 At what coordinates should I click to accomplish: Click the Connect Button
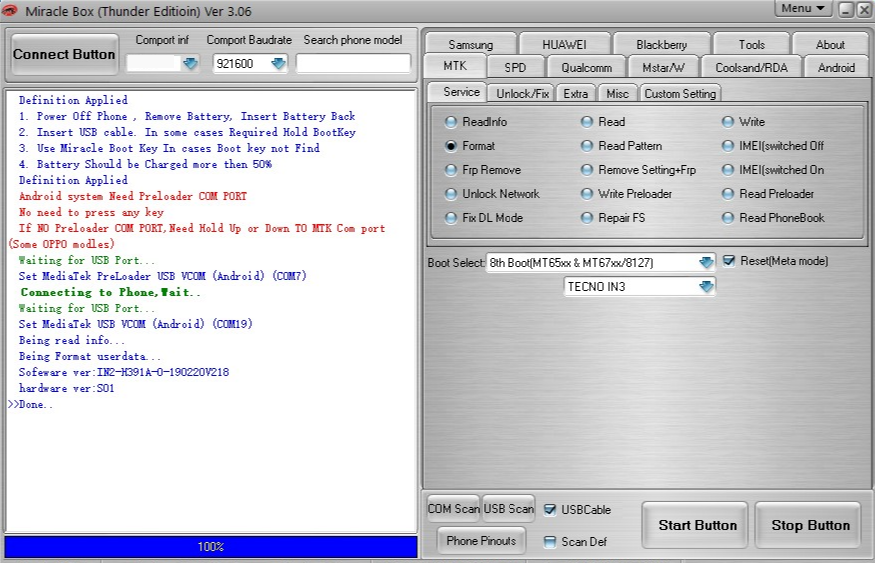click(x=64, y=54)
